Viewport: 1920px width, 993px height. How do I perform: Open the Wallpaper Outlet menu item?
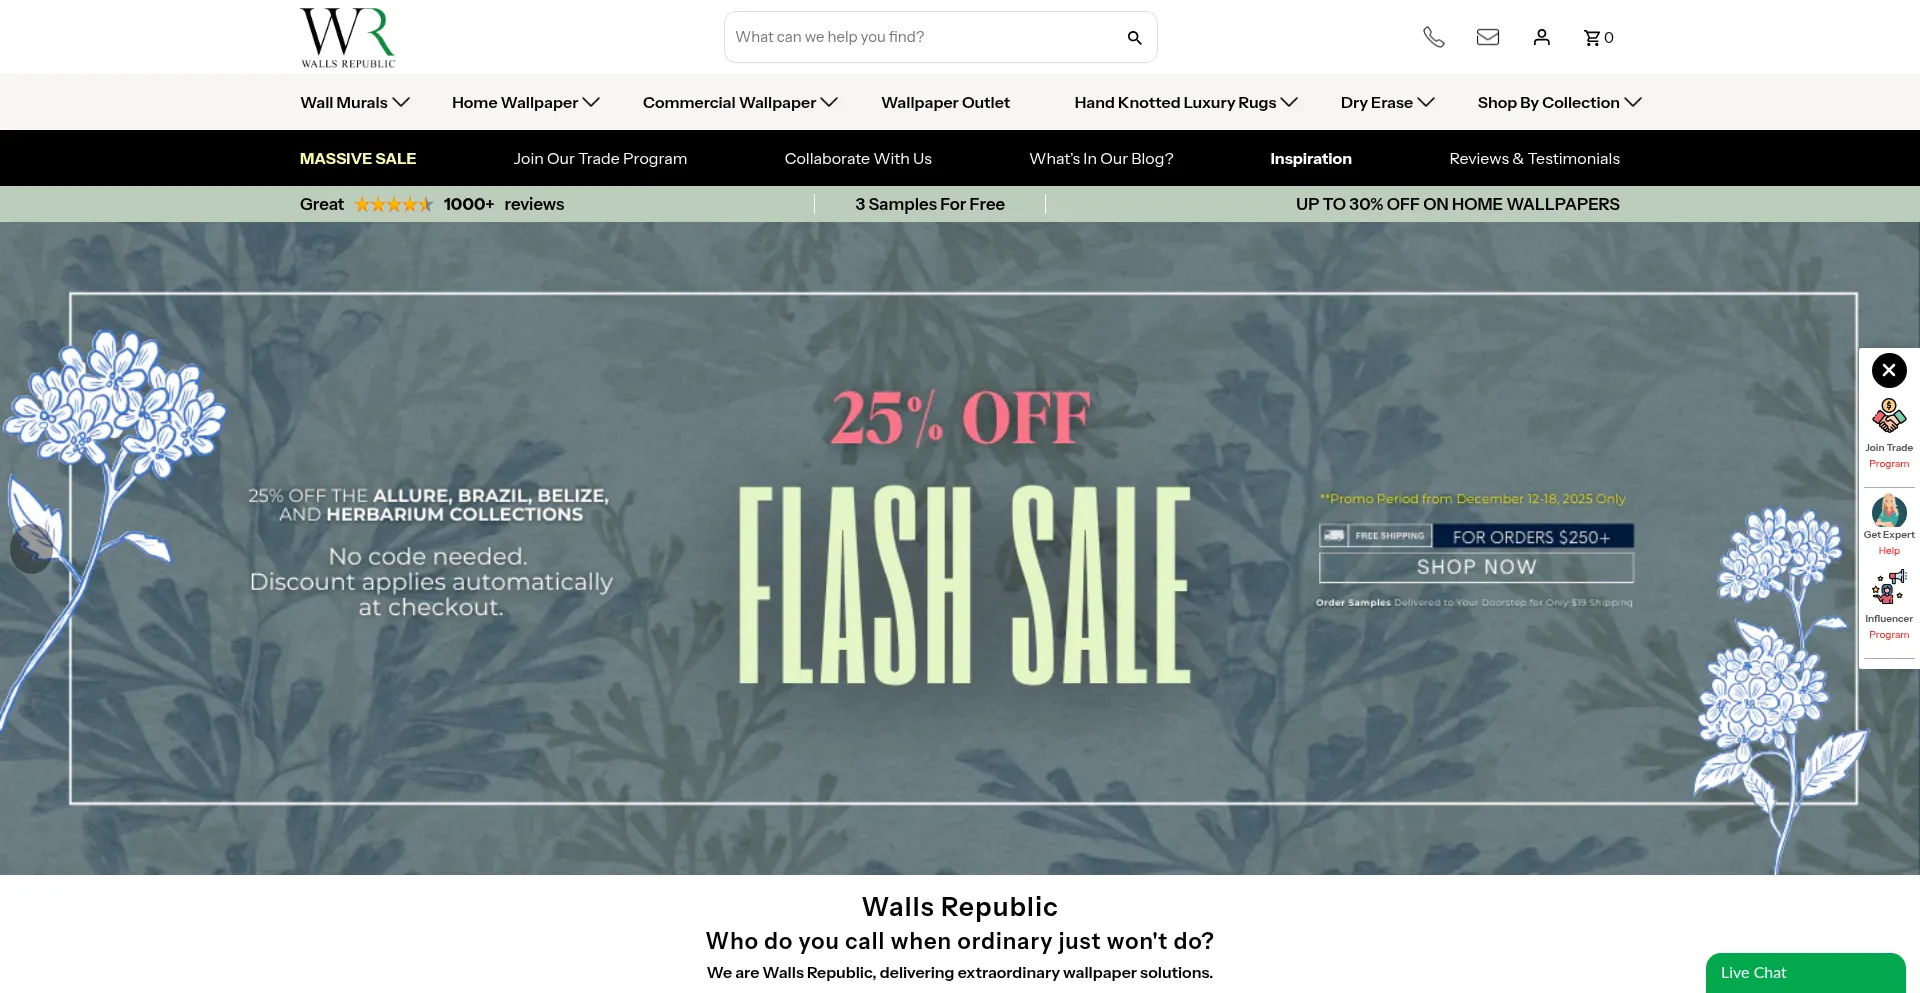tap(945, 102)
